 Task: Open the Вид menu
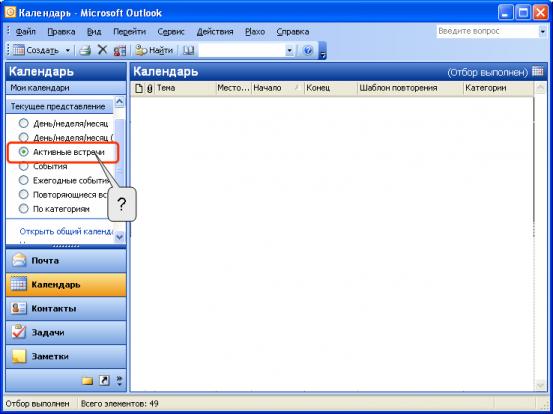click(x=94, y=32)
